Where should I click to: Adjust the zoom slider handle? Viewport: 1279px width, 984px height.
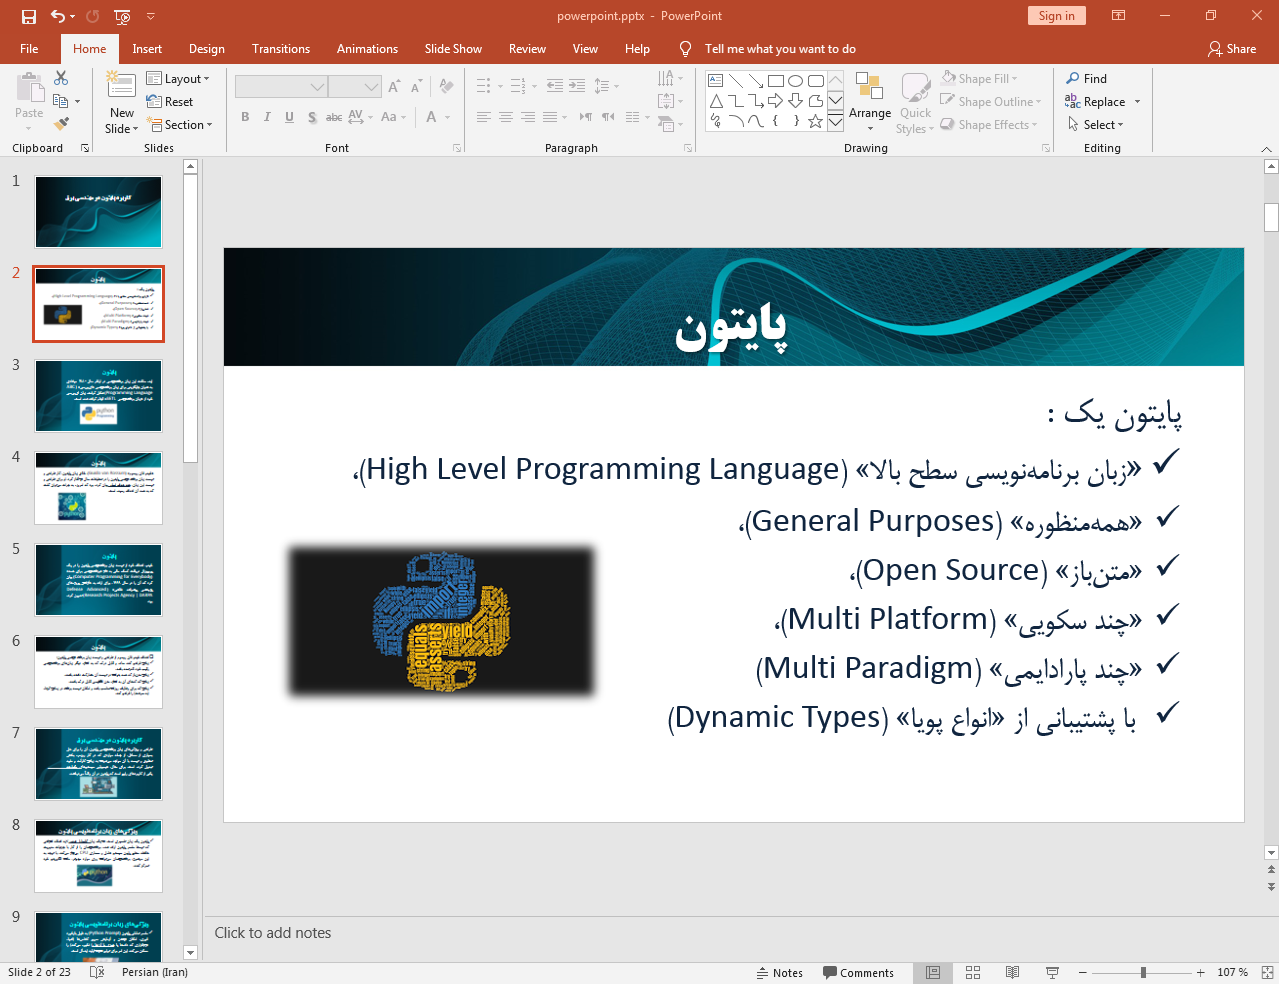pyautogui.click(x=1143, y=972)
